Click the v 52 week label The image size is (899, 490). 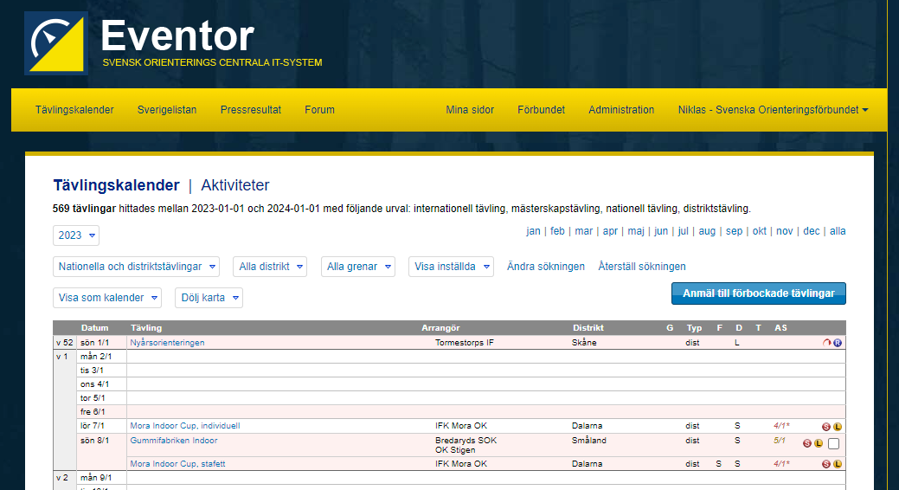tap(64, 343)
